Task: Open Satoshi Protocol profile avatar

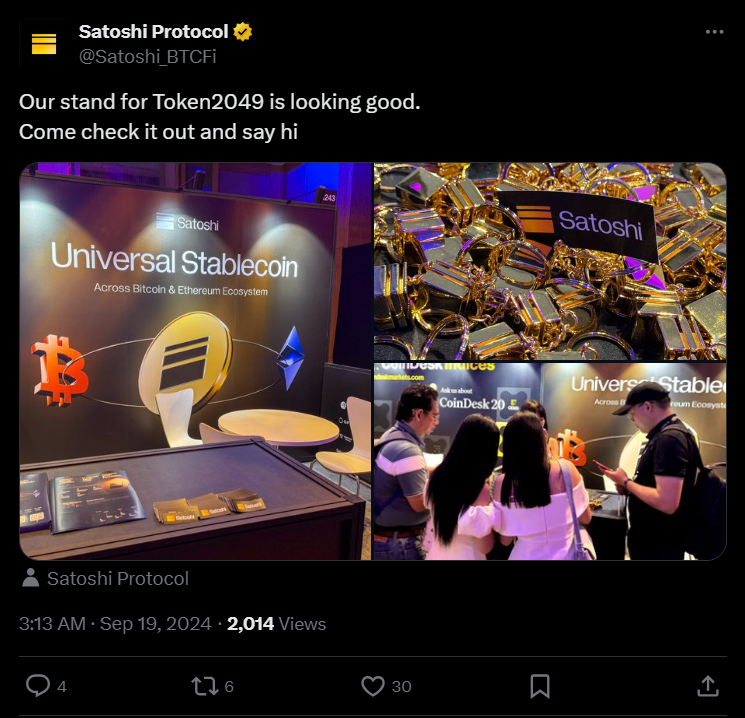Action: pyautogui.click(x=44, y=44)
